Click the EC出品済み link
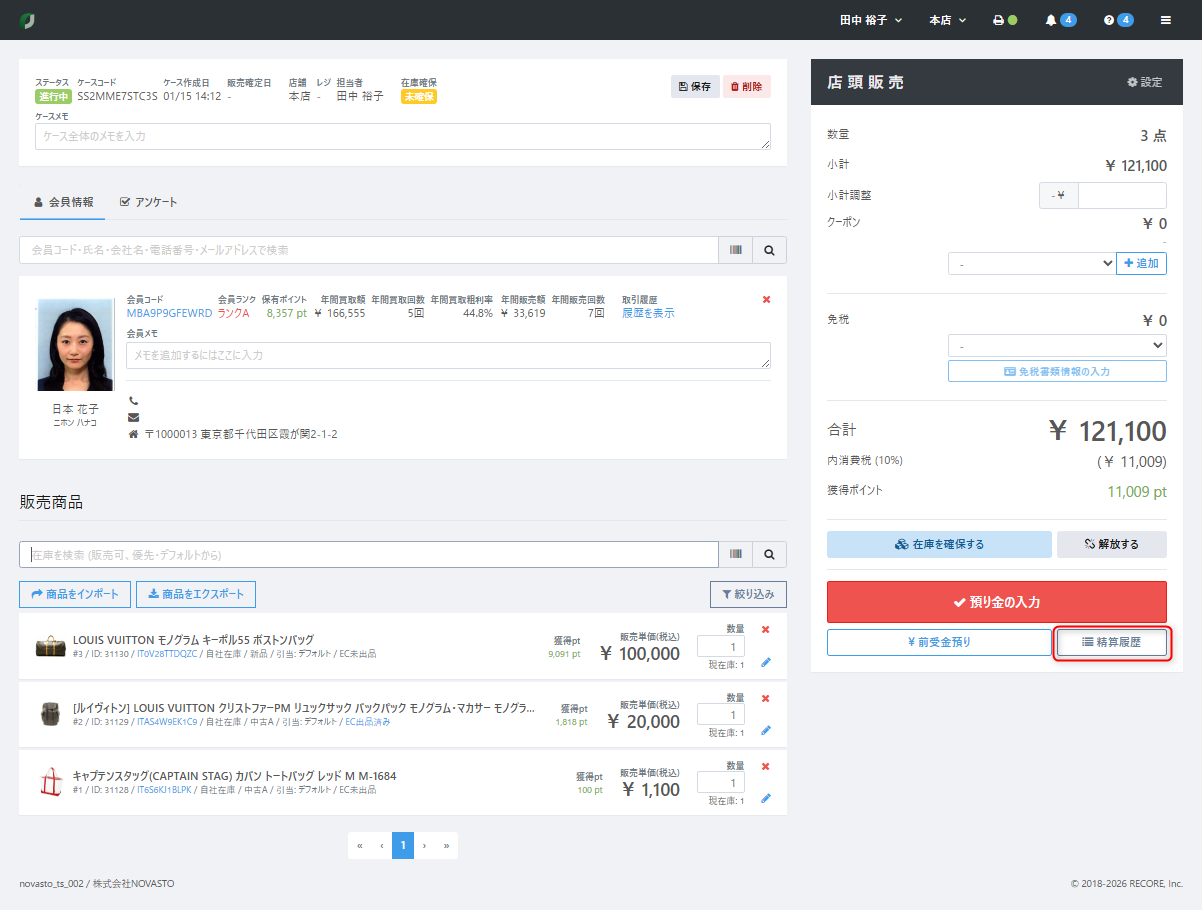The image size is (1202, 910). pyautogui.click(x=368, y=721)
